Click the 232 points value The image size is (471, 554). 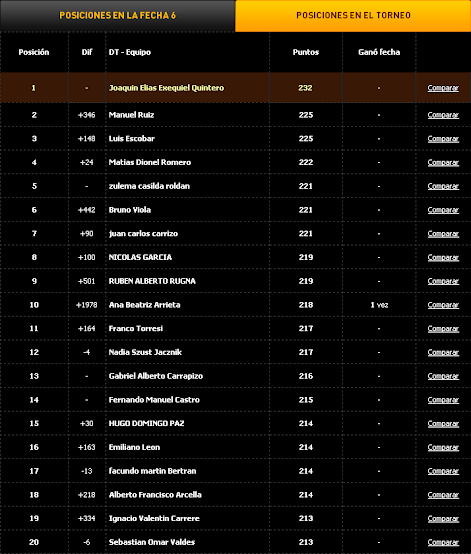[305, 88]
